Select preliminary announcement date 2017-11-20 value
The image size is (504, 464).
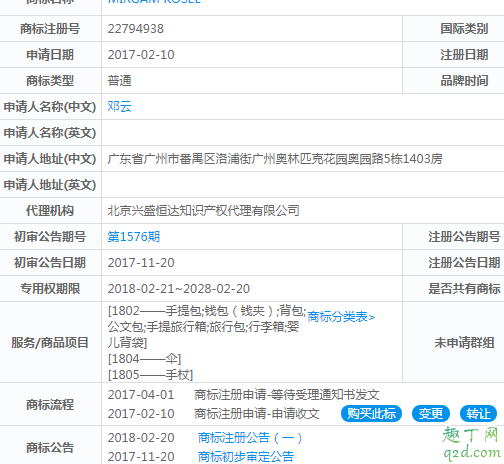141,263
